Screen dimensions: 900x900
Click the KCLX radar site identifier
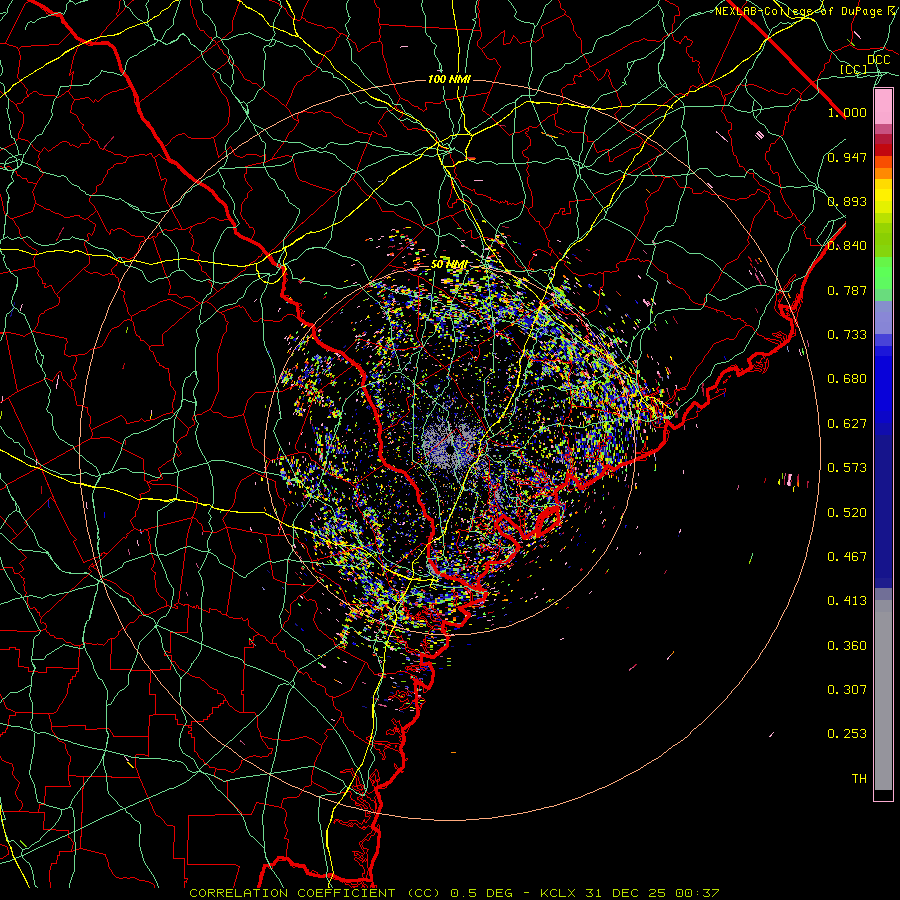[x=557, y=893]
